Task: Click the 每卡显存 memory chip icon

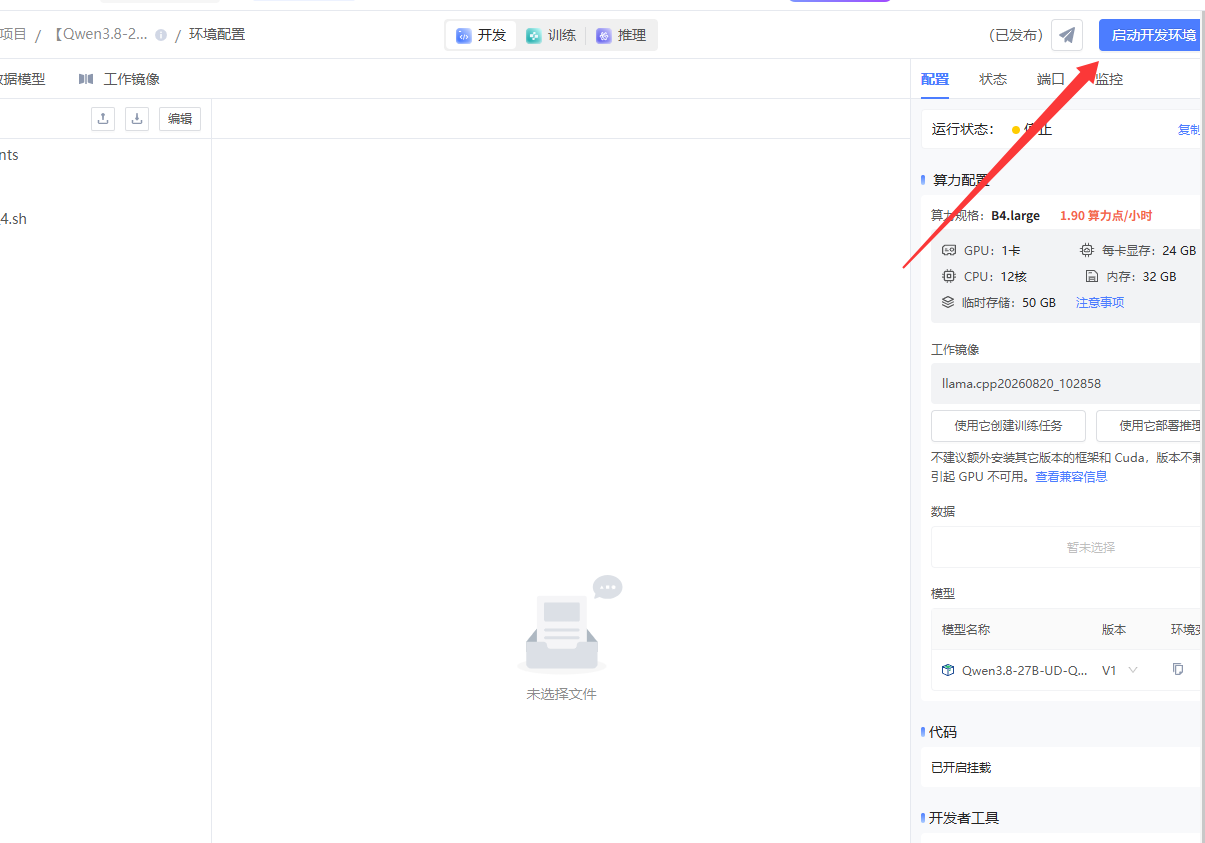Action: 1087,250
